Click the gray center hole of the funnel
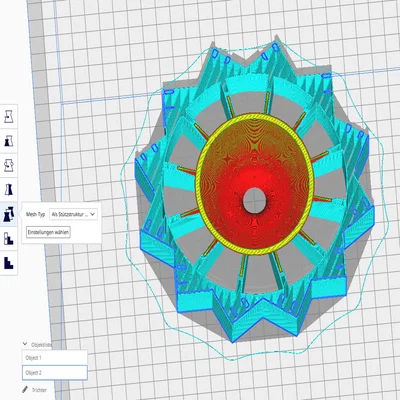 (254, 200)
